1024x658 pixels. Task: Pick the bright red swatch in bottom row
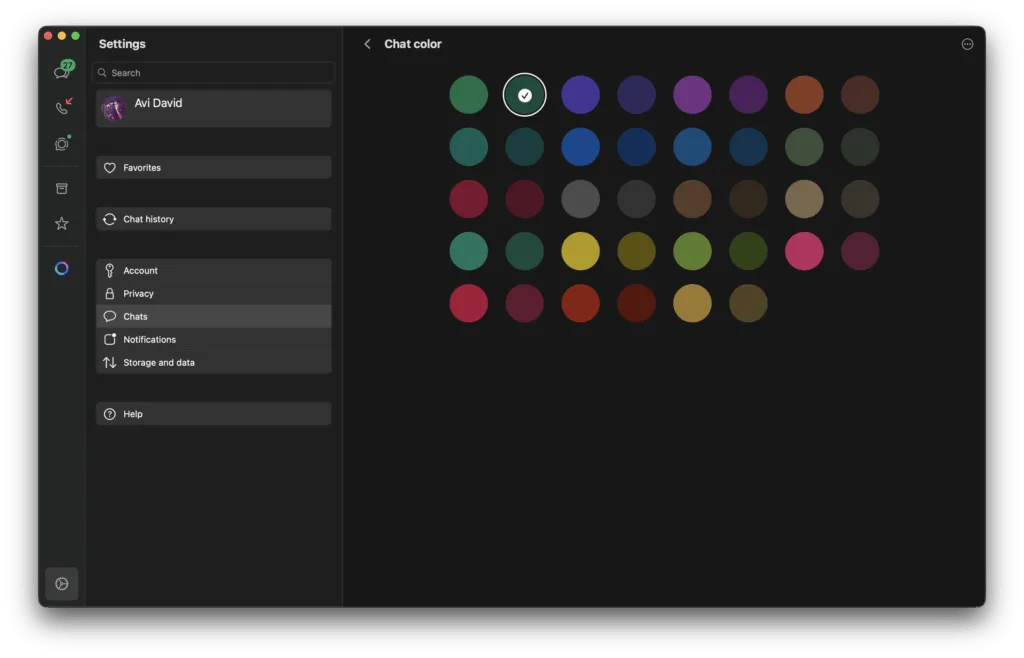468,303
